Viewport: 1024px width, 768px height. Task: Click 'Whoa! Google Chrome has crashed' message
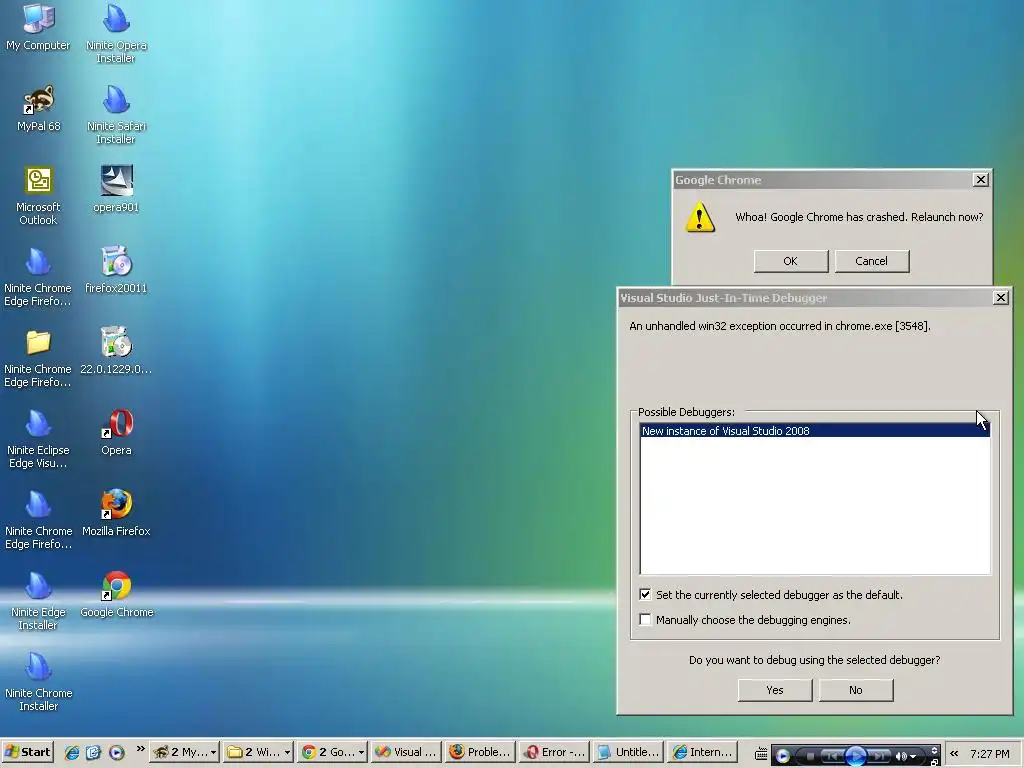click(859, 217)
